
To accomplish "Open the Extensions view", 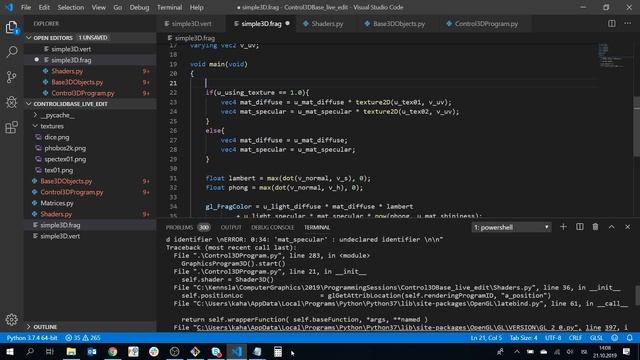I will coord(11,127).
